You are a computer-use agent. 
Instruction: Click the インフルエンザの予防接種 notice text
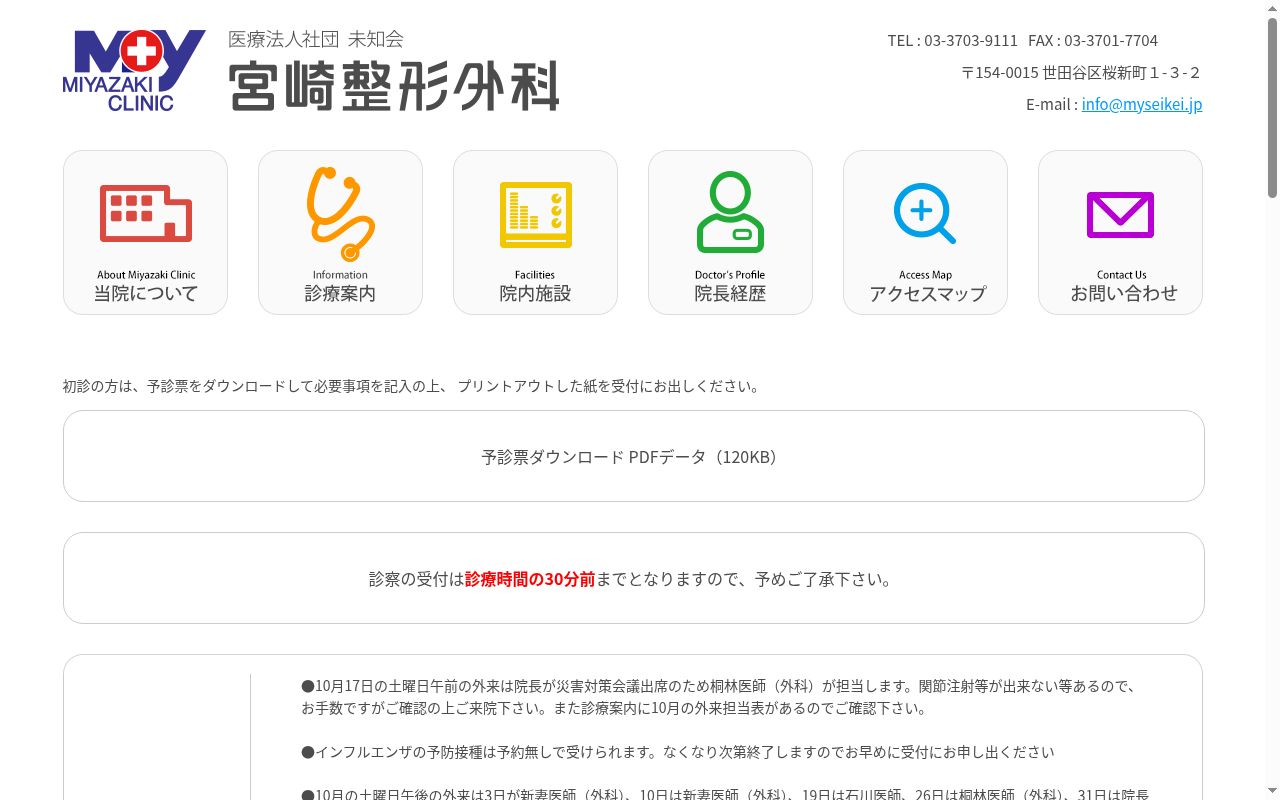tap(678, 752)
